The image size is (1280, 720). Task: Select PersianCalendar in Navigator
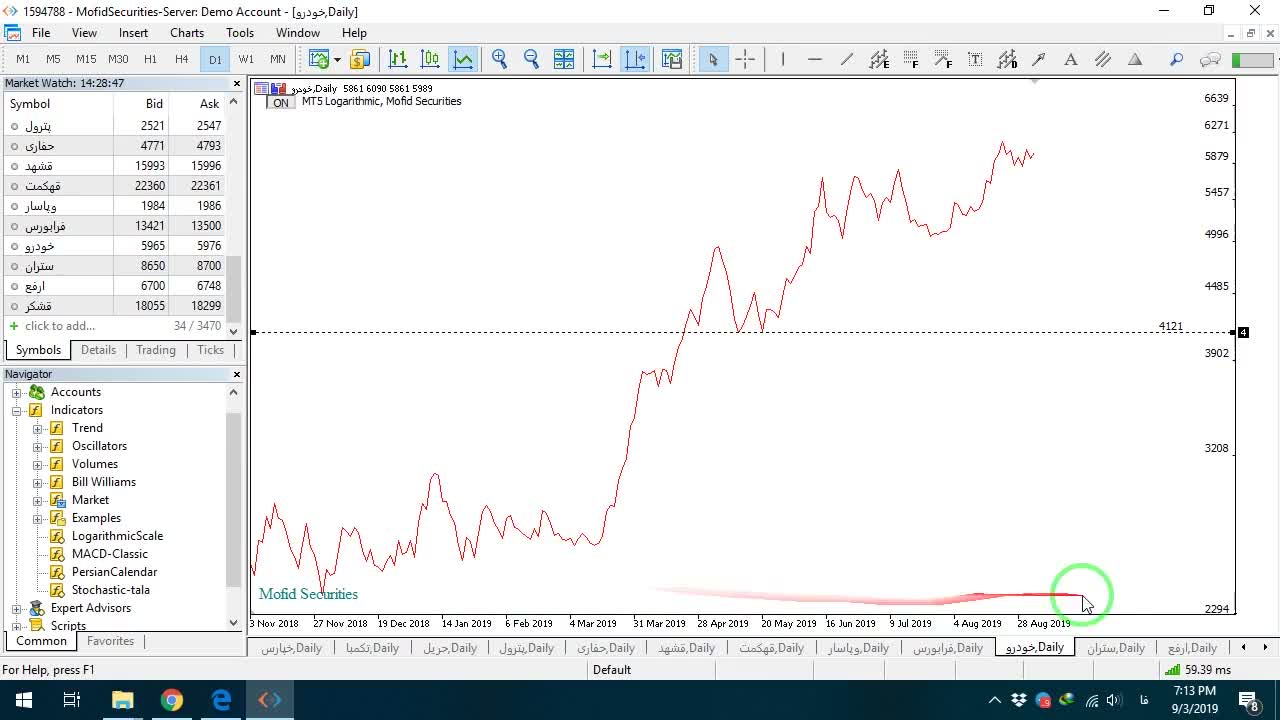coord(114,572)
